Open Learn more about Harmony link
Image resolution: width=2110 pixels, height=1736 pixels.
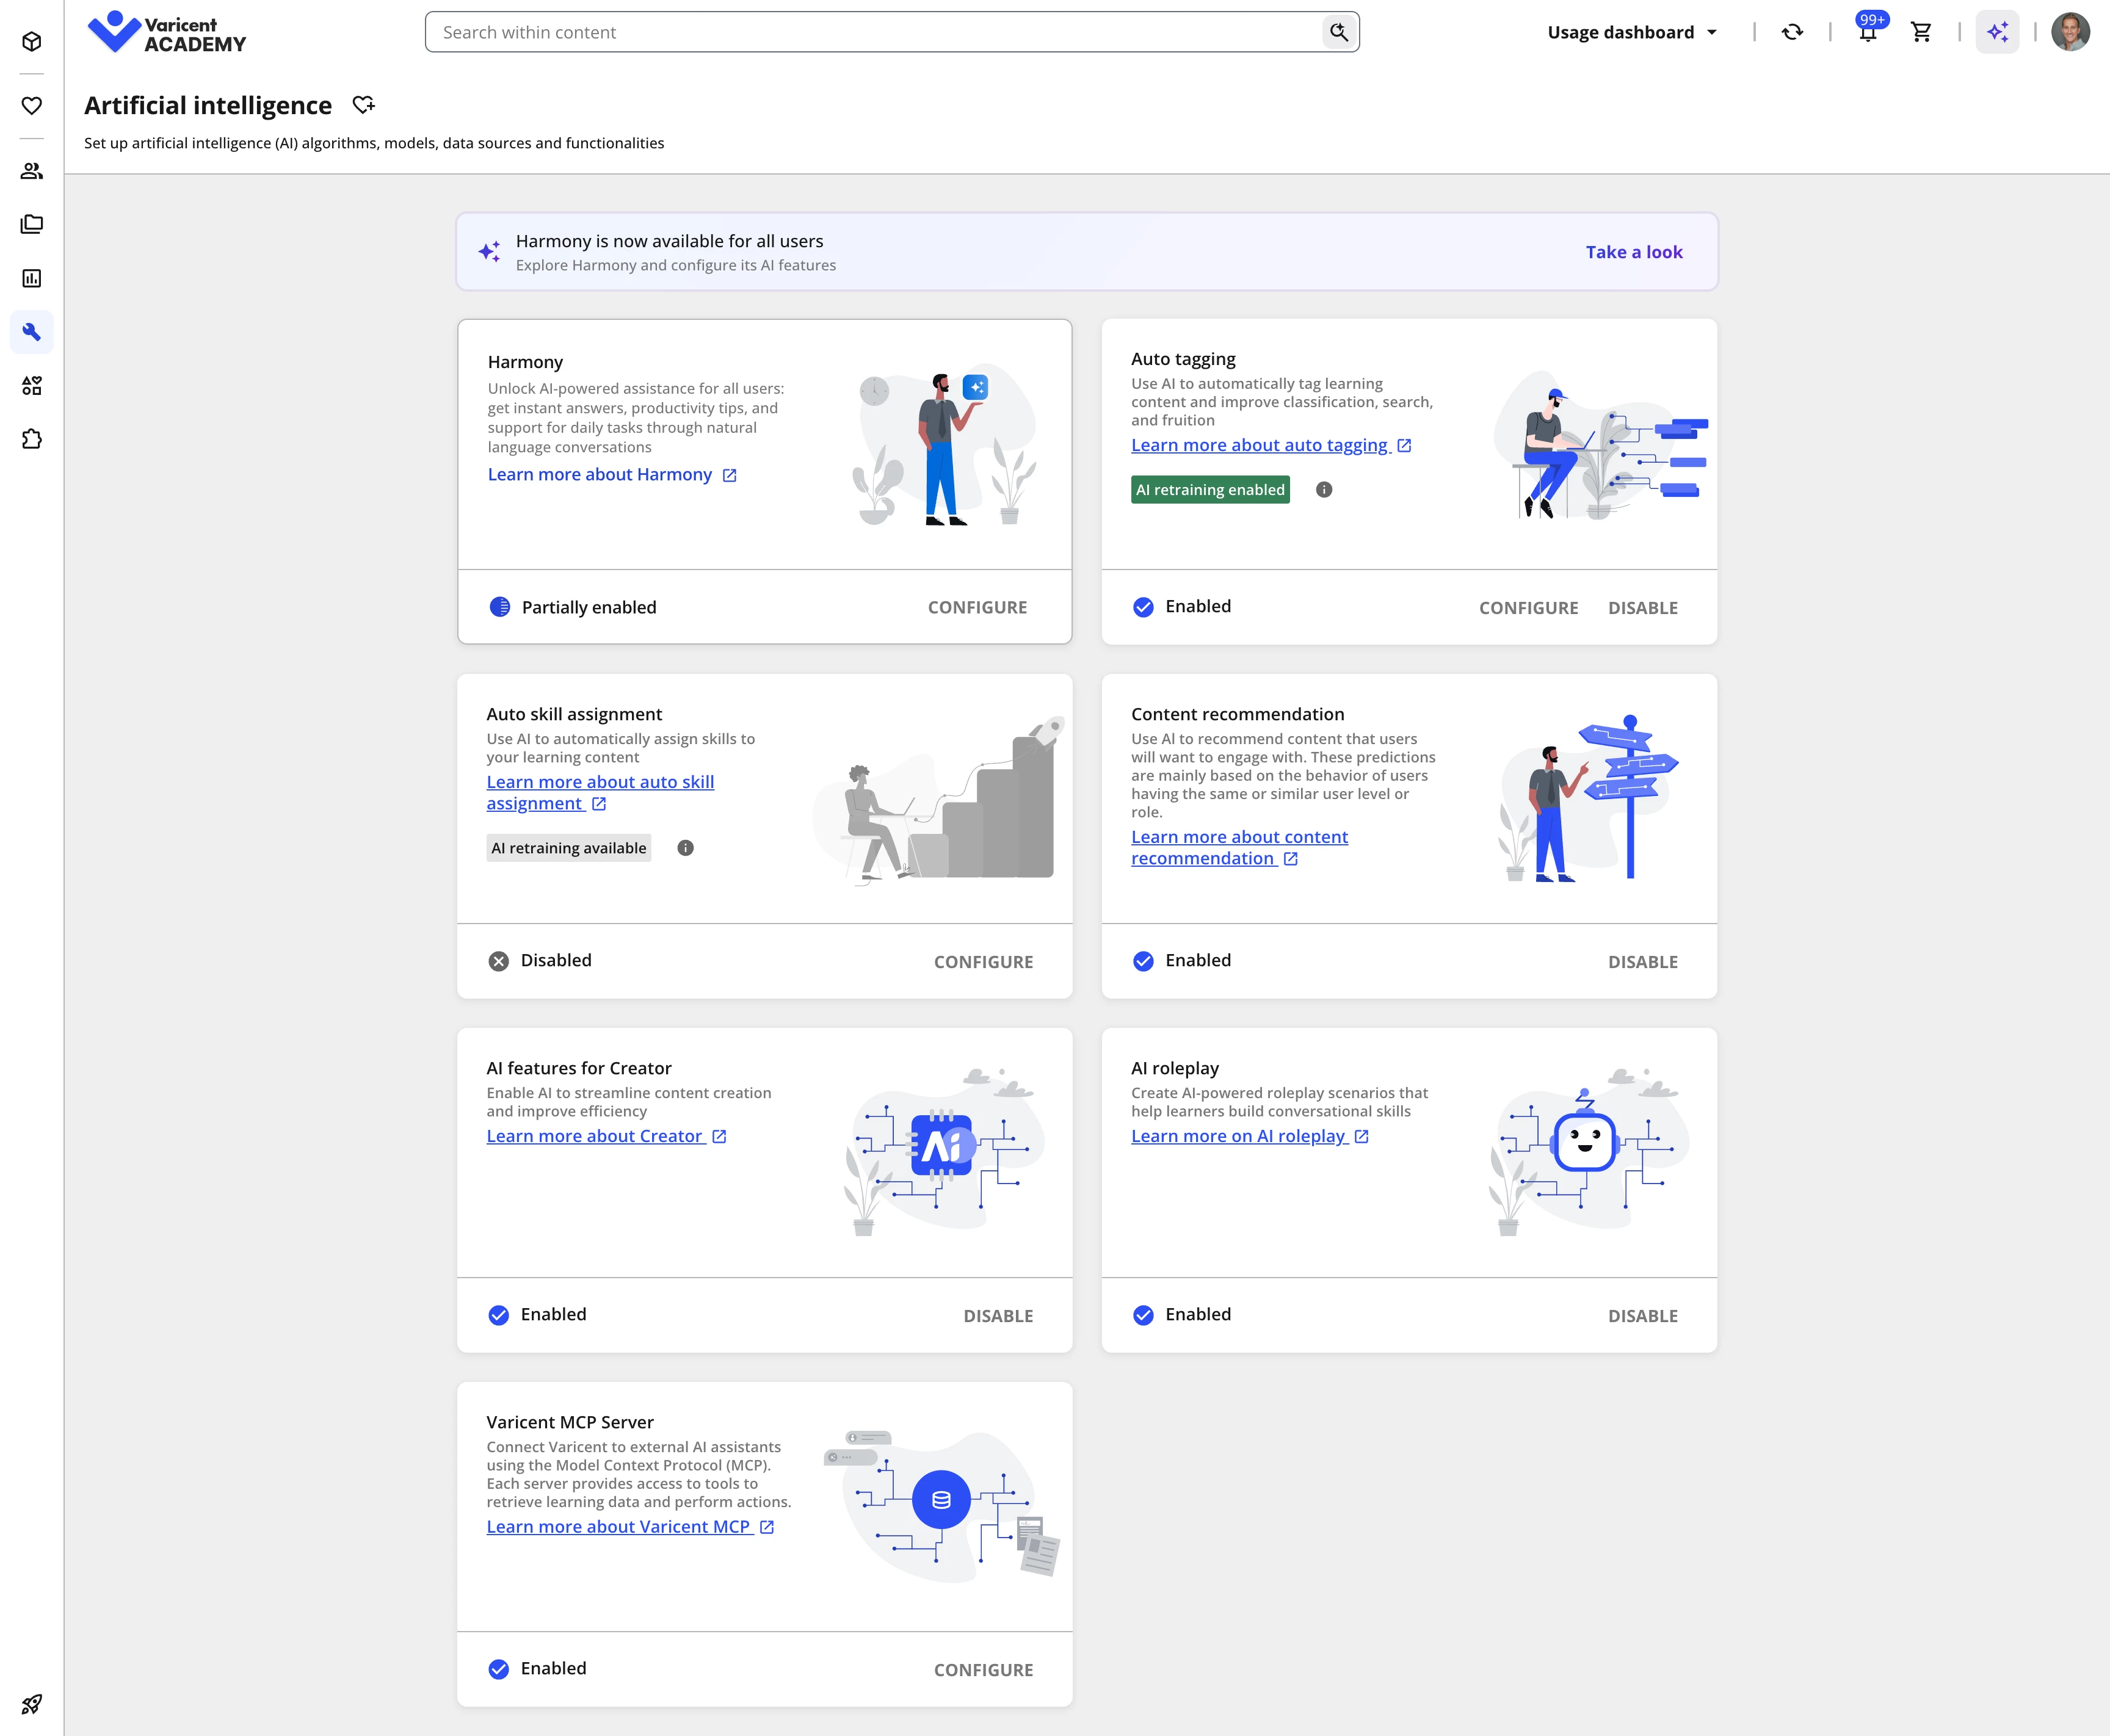612,474
